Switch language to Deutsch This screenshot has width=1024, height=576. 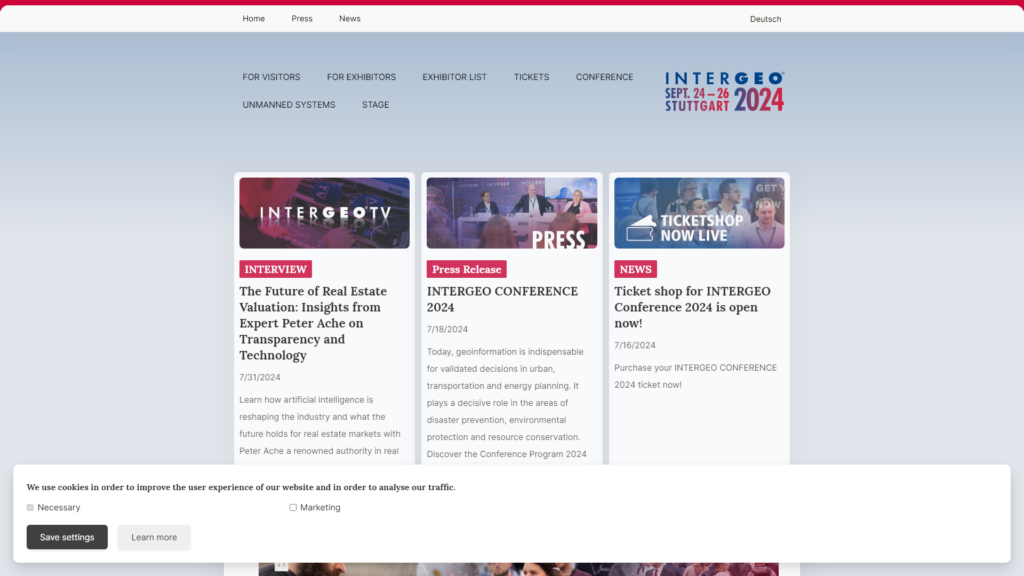click(765, 19)
